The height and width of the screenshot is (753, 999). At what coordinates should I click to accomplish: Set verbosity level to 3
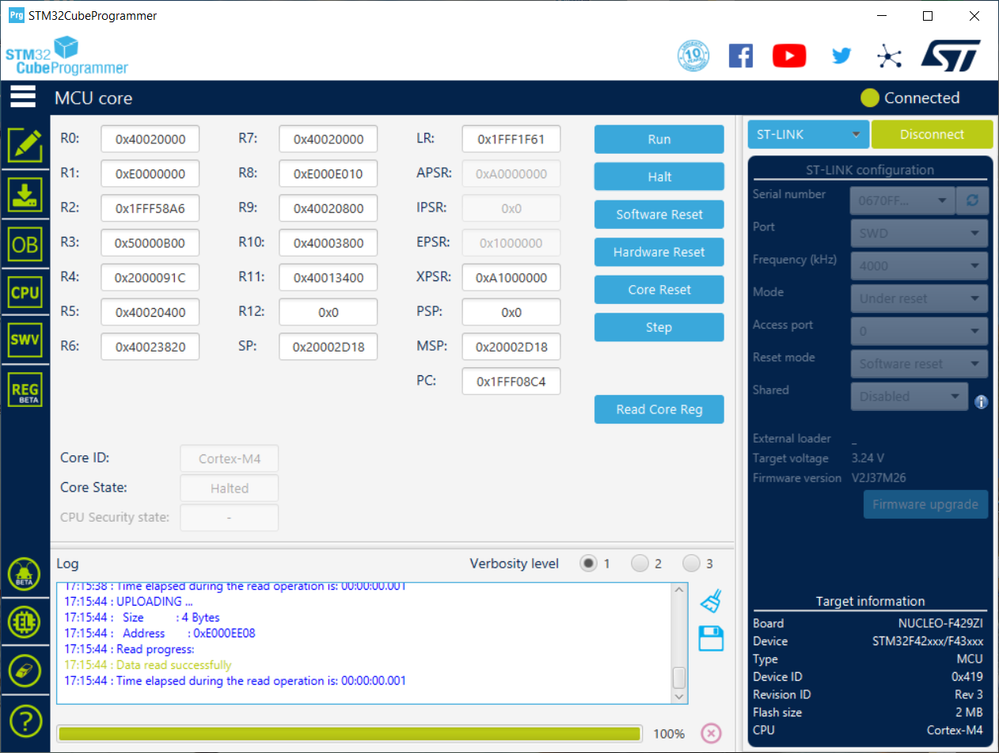pyautogui.click(x=691, y=563)
